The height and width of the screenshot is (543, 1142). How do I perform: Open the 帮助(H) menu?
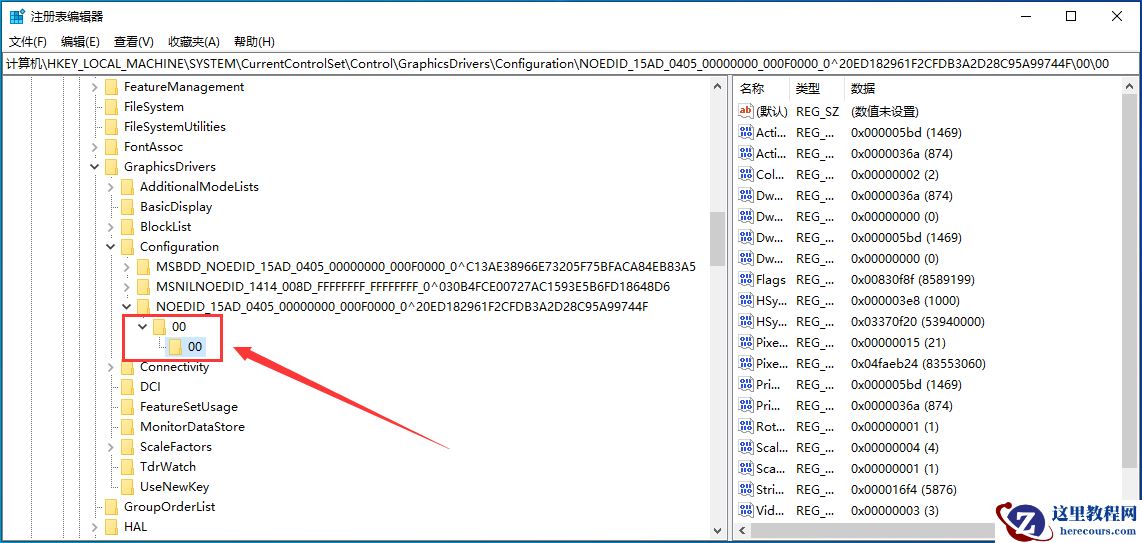(x=254, y=41)
